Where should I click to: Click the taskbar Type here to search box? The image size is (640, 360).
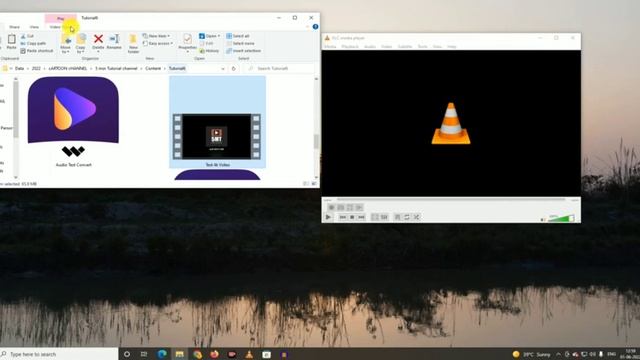[x=59, y=354]
